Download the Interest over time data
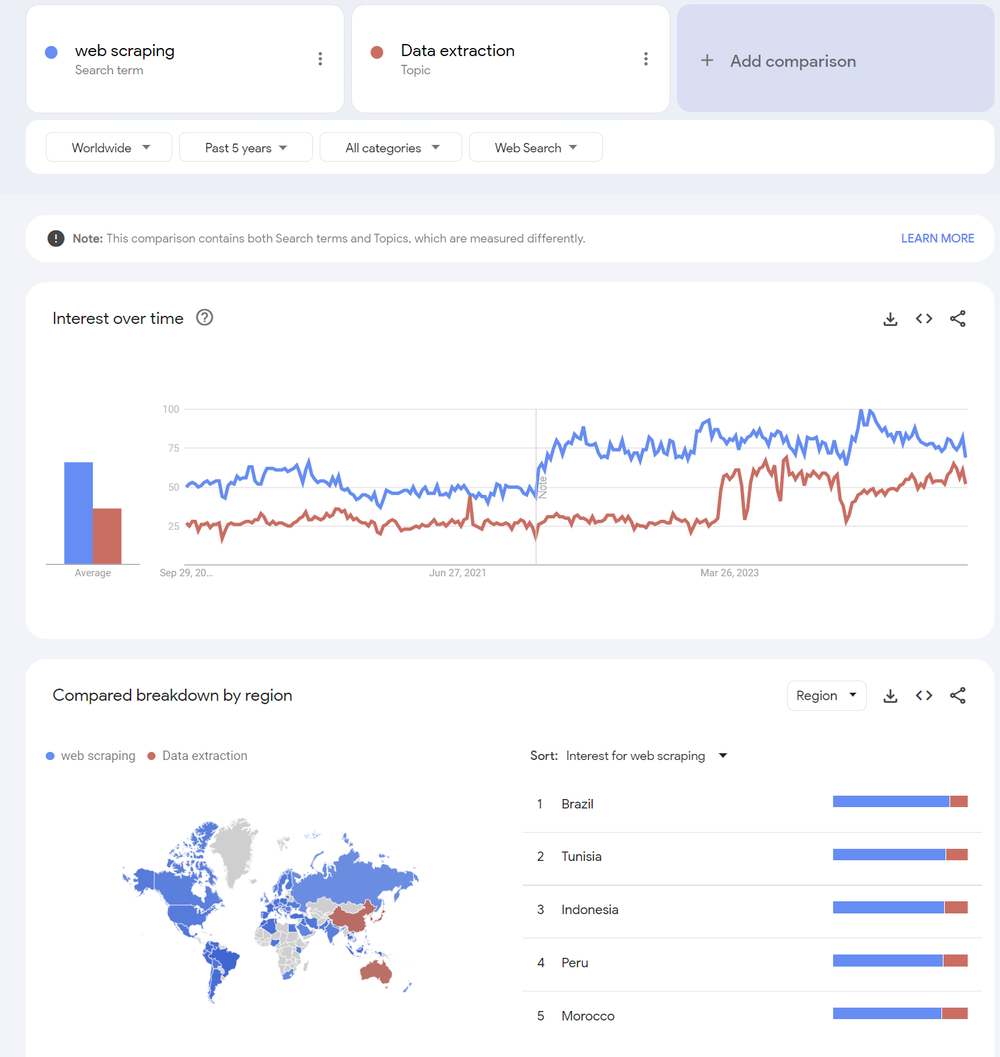1000x1057 pixels. (x=890, y=318)
